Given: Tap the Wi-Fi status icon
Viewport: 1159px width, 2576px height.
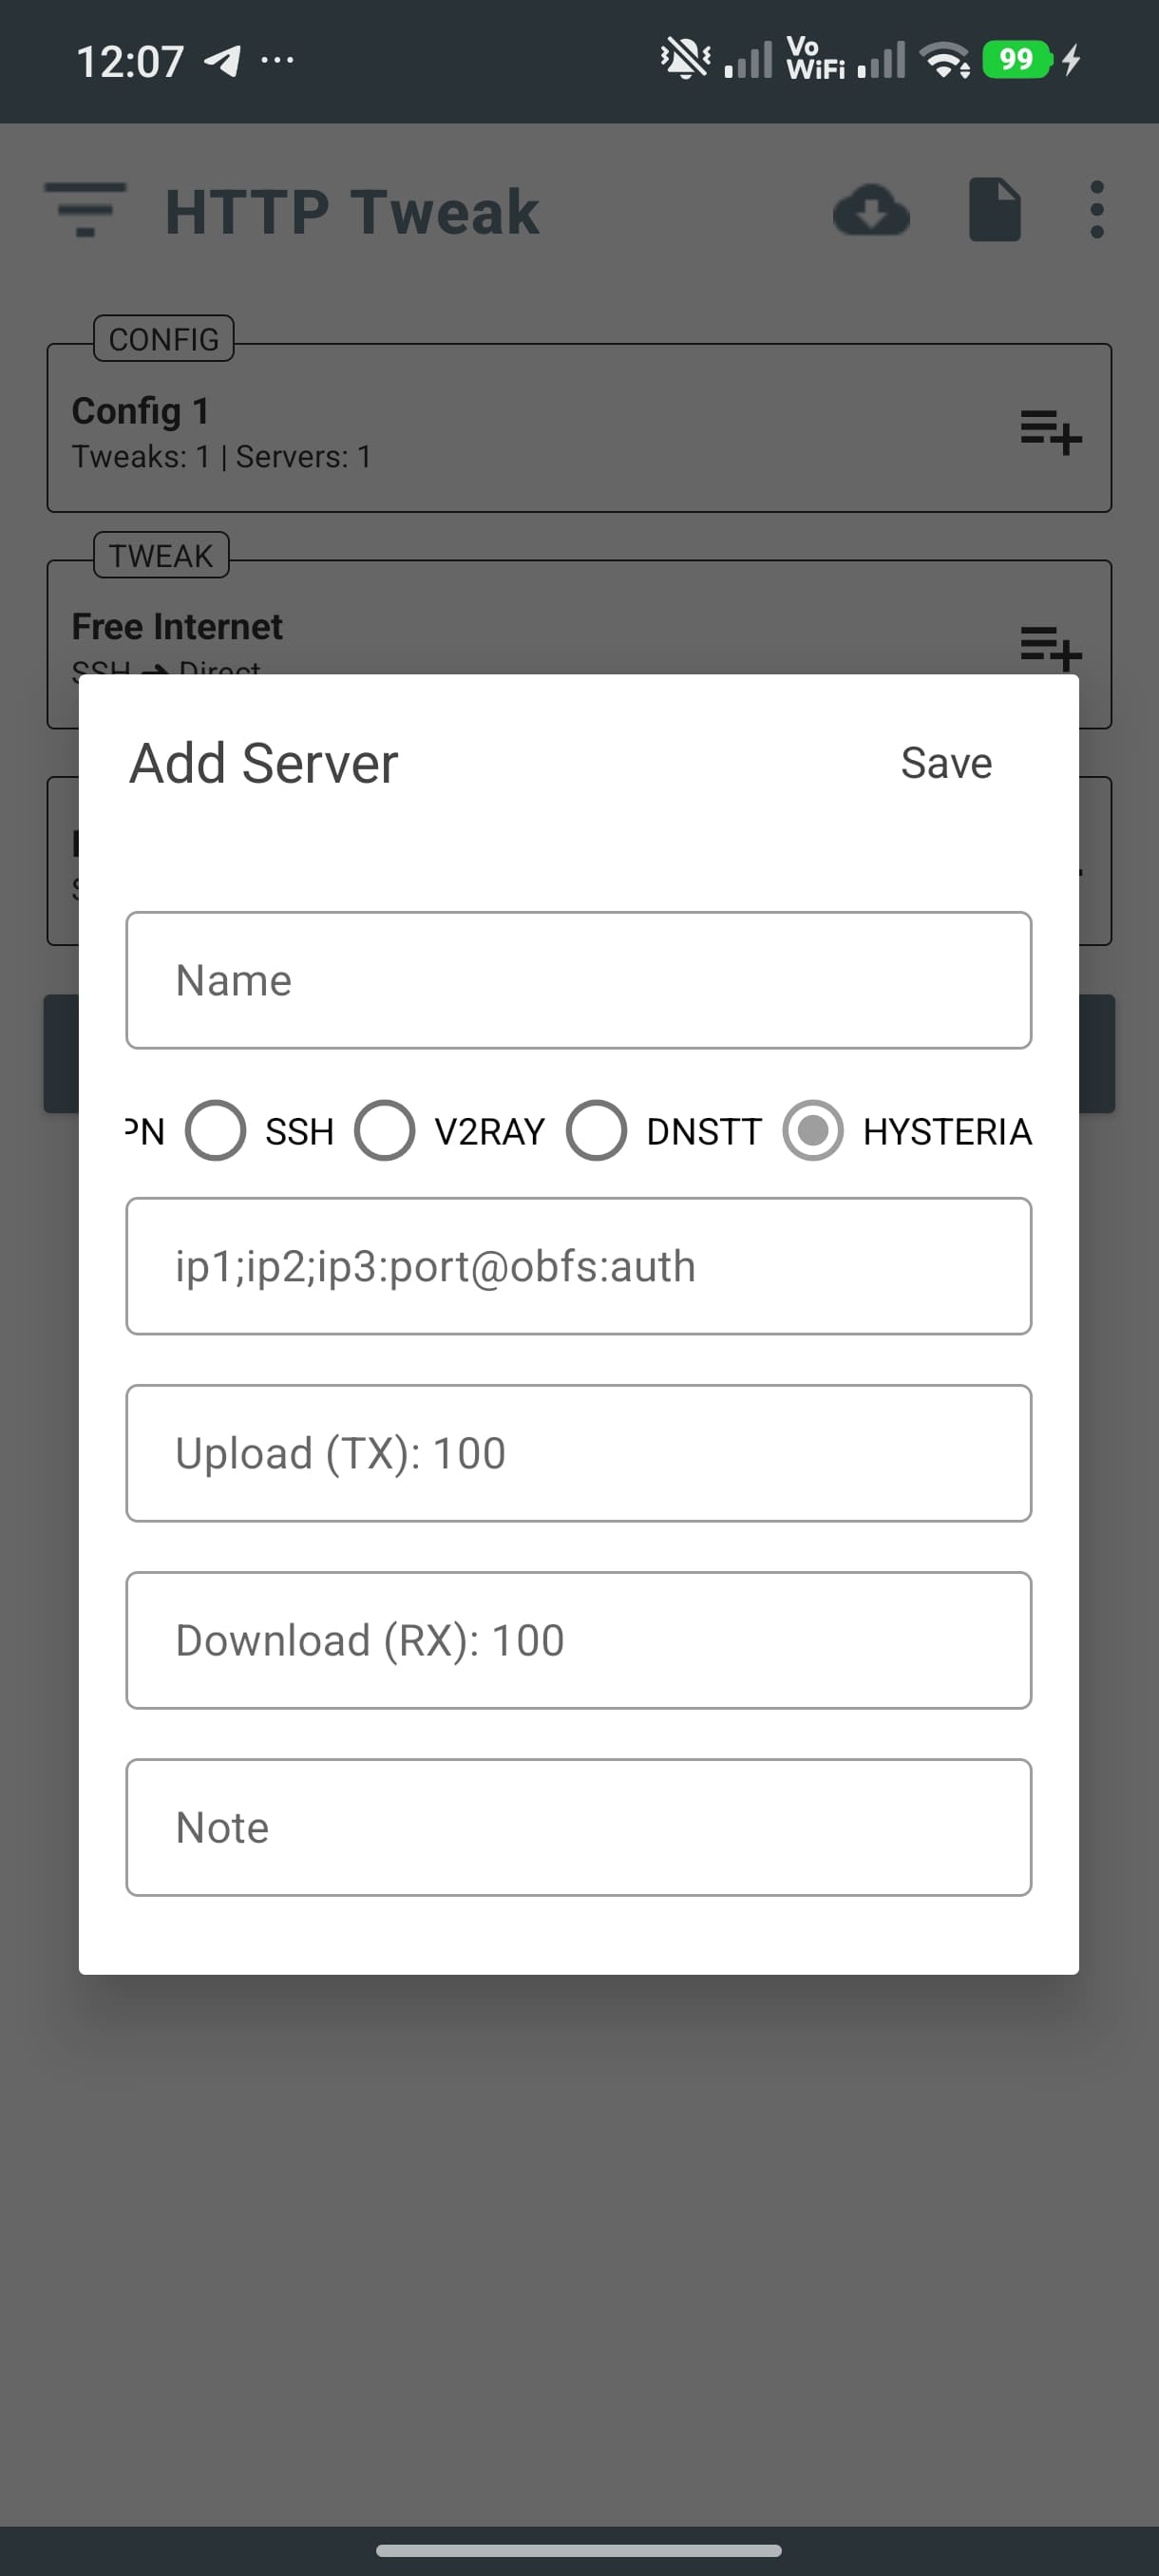Looking at the screenshot, I should tap(945, 60).
